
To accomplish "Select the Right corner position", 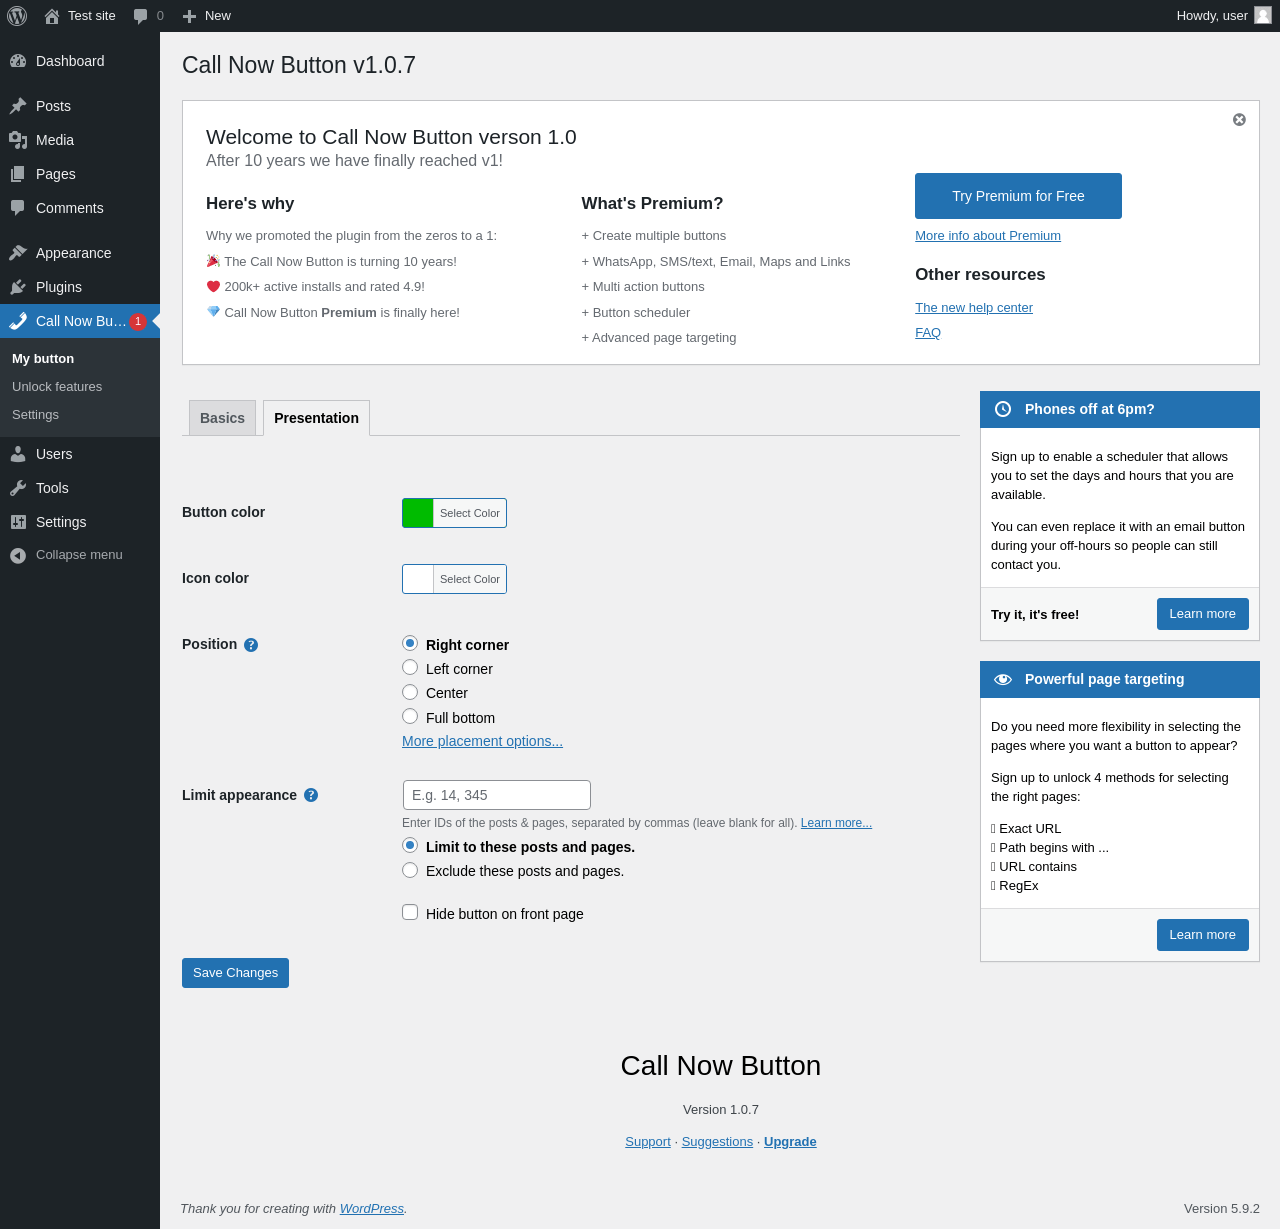I will pos(410,643).
